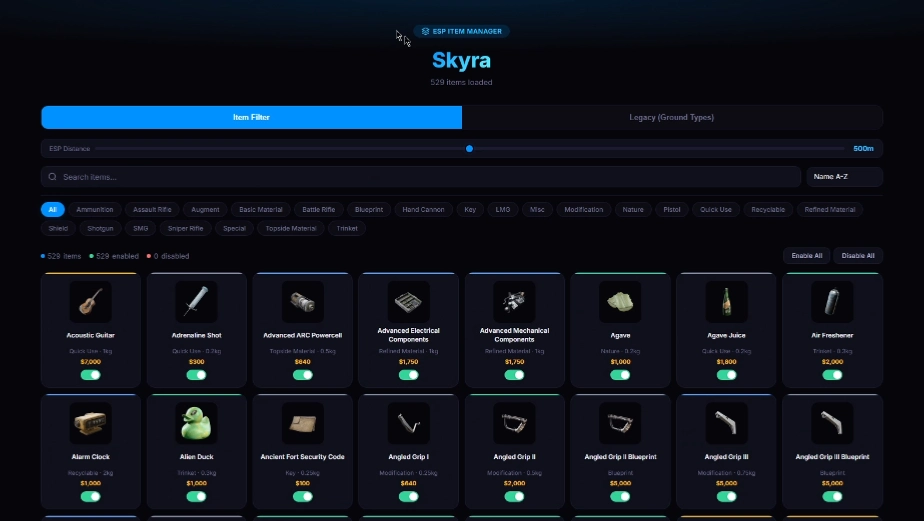
Task: Click the Acoustic Guitar item icon
Action: tap(90, 302)
